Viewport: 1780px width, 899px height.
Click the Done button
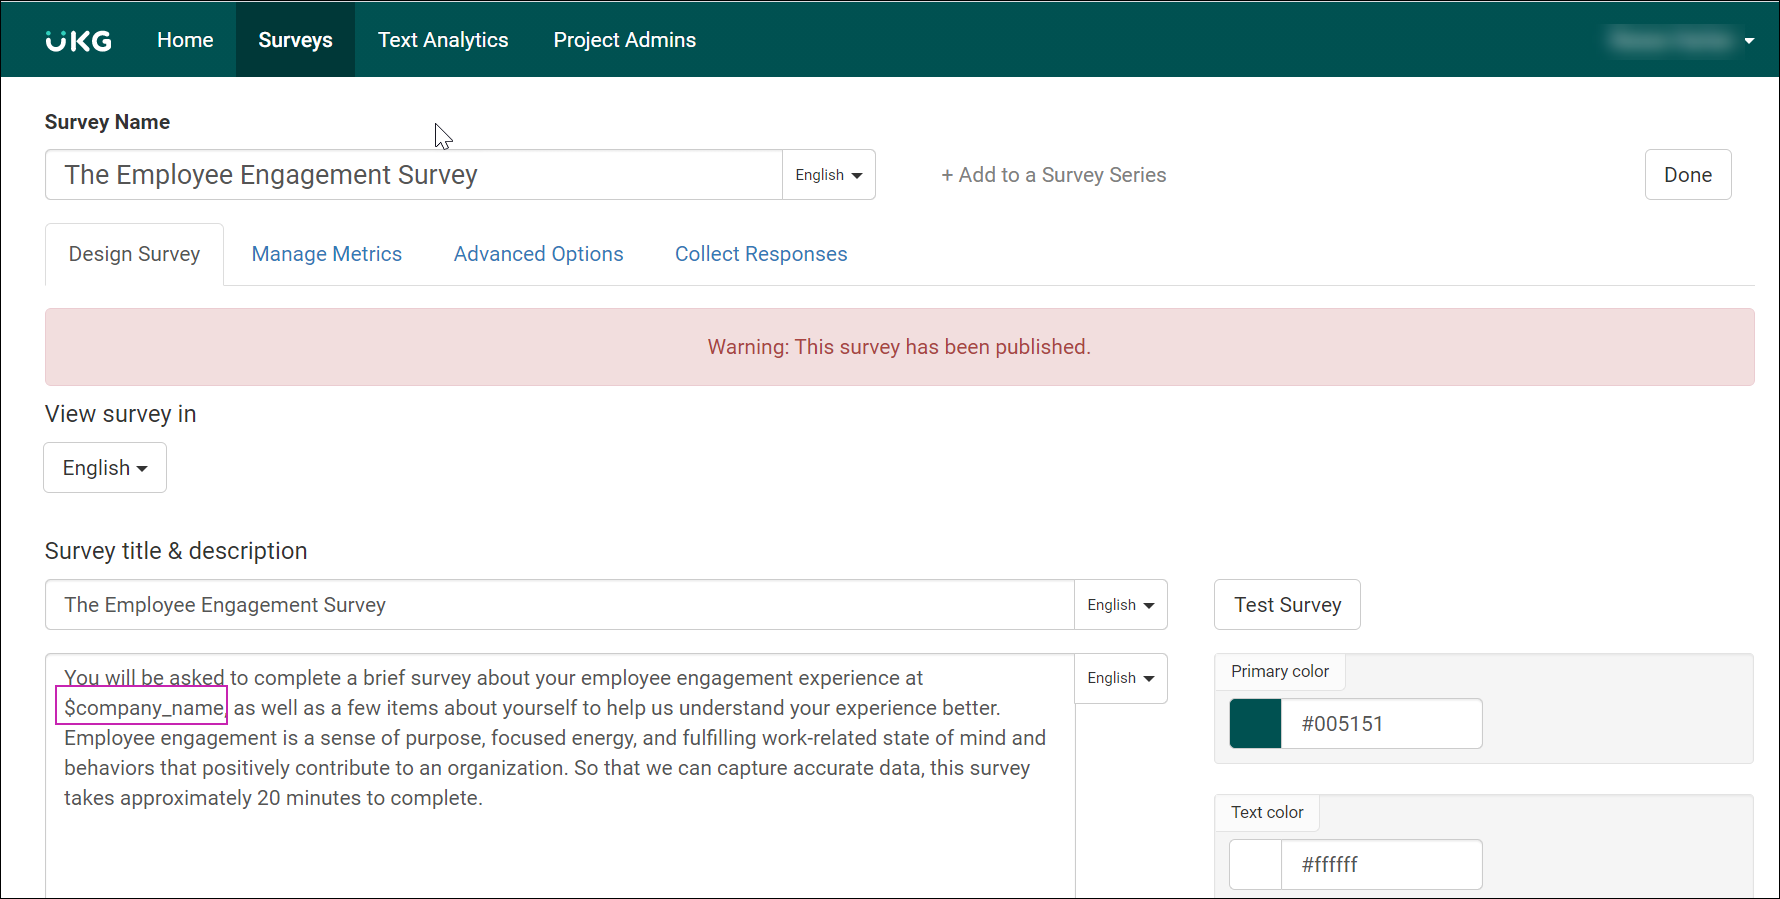(x=1688, y=175)
